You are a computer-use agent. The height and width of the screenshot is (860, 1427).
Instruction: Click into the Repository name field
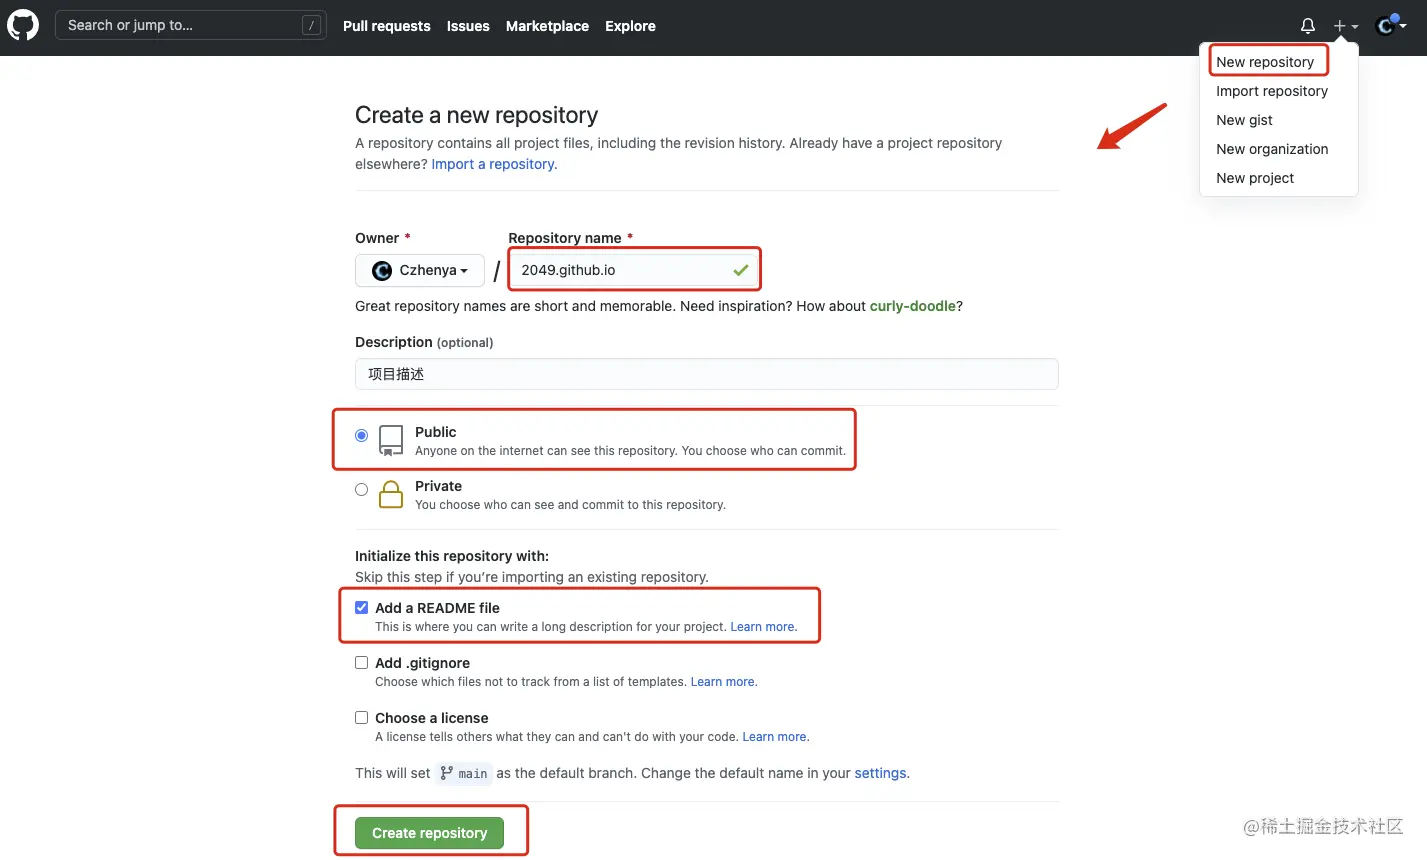(634, 270)
